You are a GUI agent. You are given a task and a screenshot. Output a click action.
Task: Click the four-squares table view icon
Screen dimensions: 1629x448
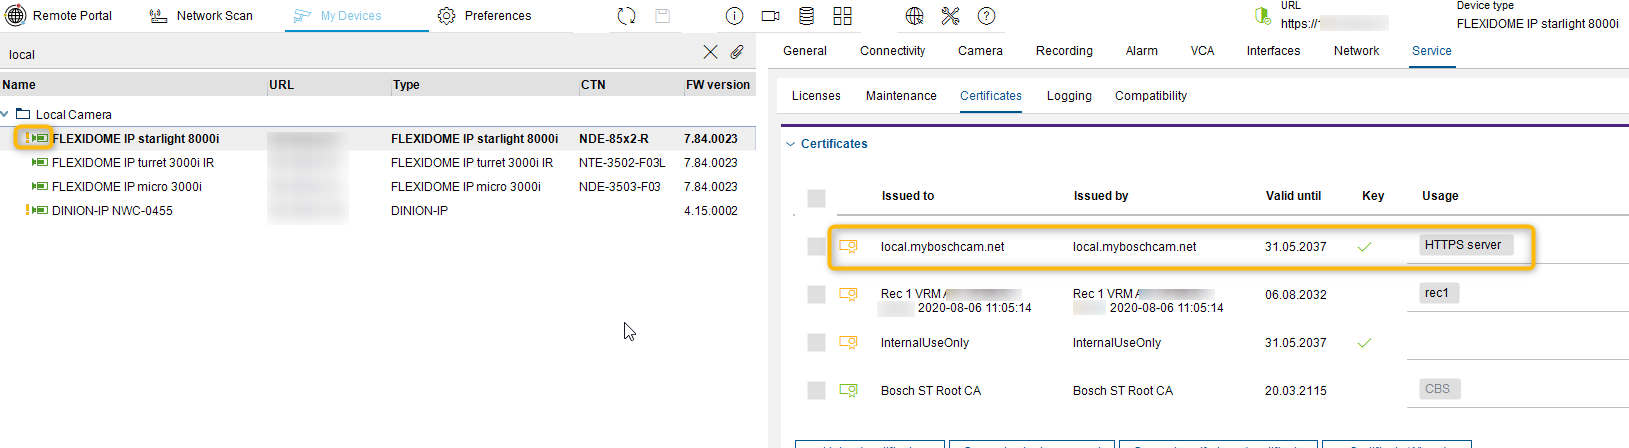842,16
